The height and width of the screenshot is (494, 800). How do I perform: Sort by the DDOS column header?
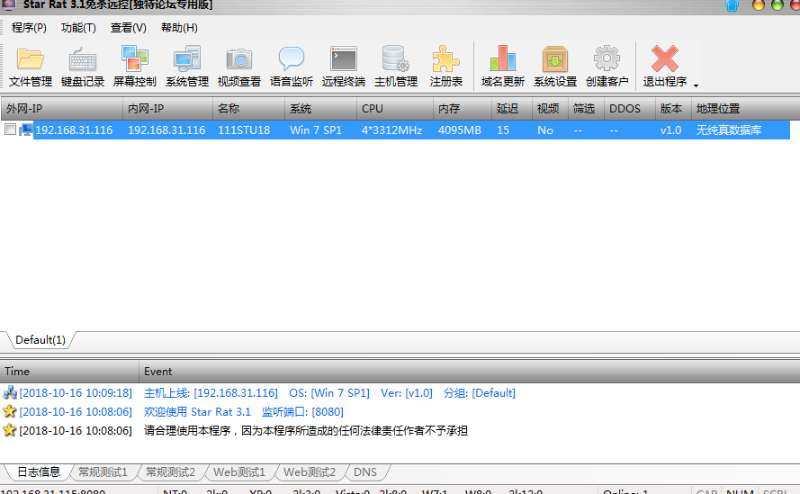point(629,108)
